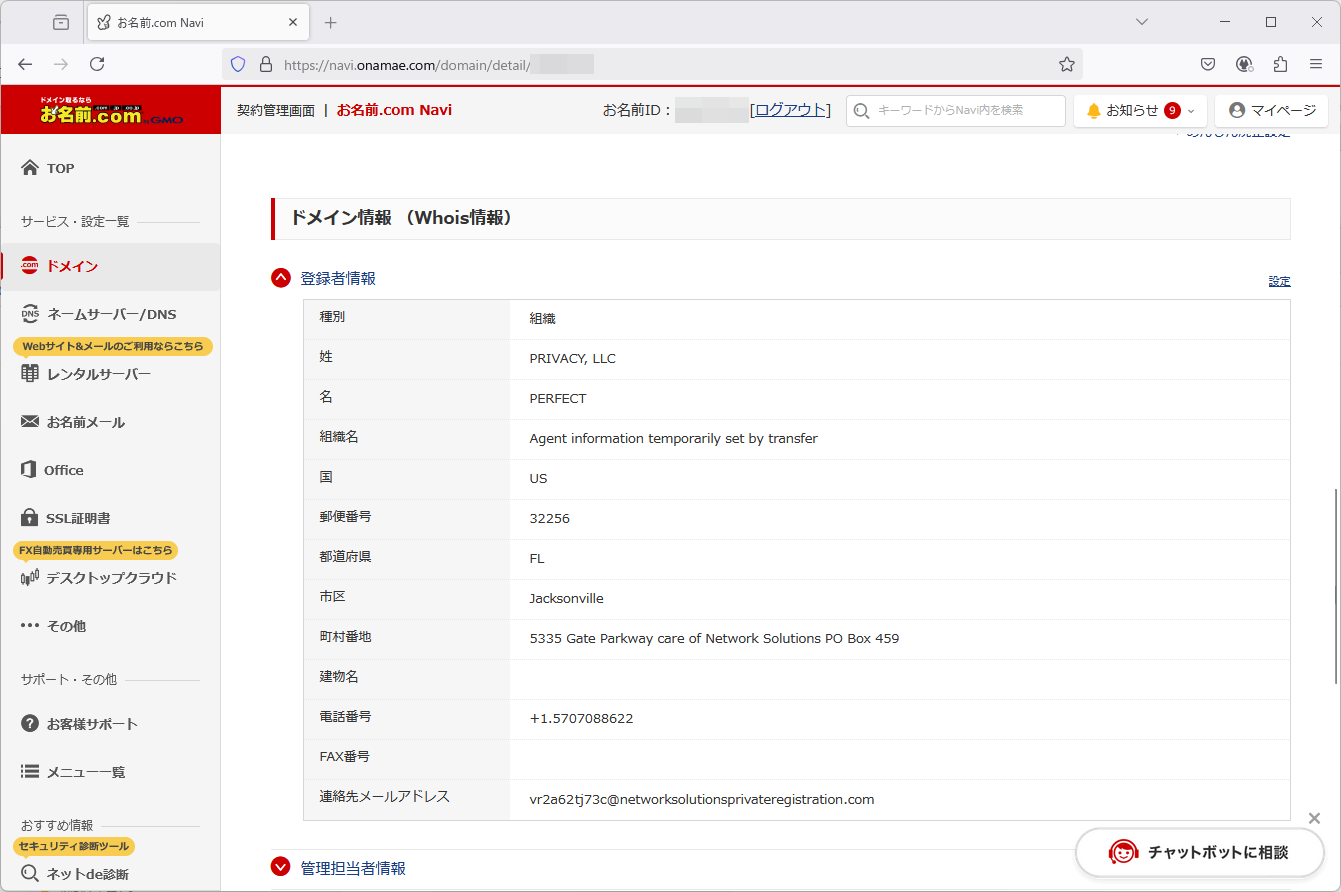Click the 設定 link for registrant info
The image size is (1341, 892).
pyautogui.click(x=1279, y=281)
